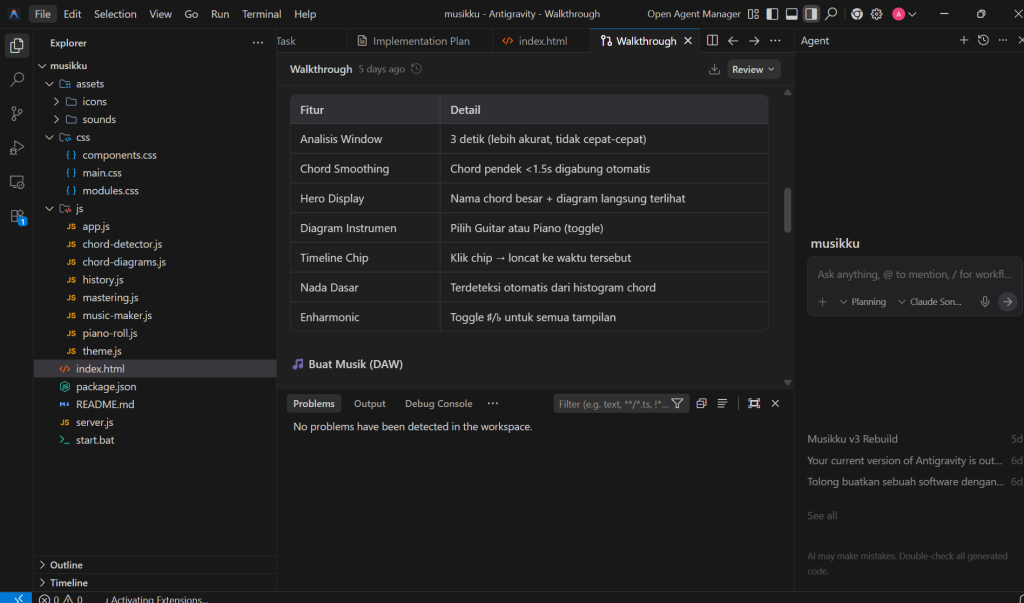The image size is (1024, 603).
Task: Expand the icons folder in Explorer
Action: (94, 102)
